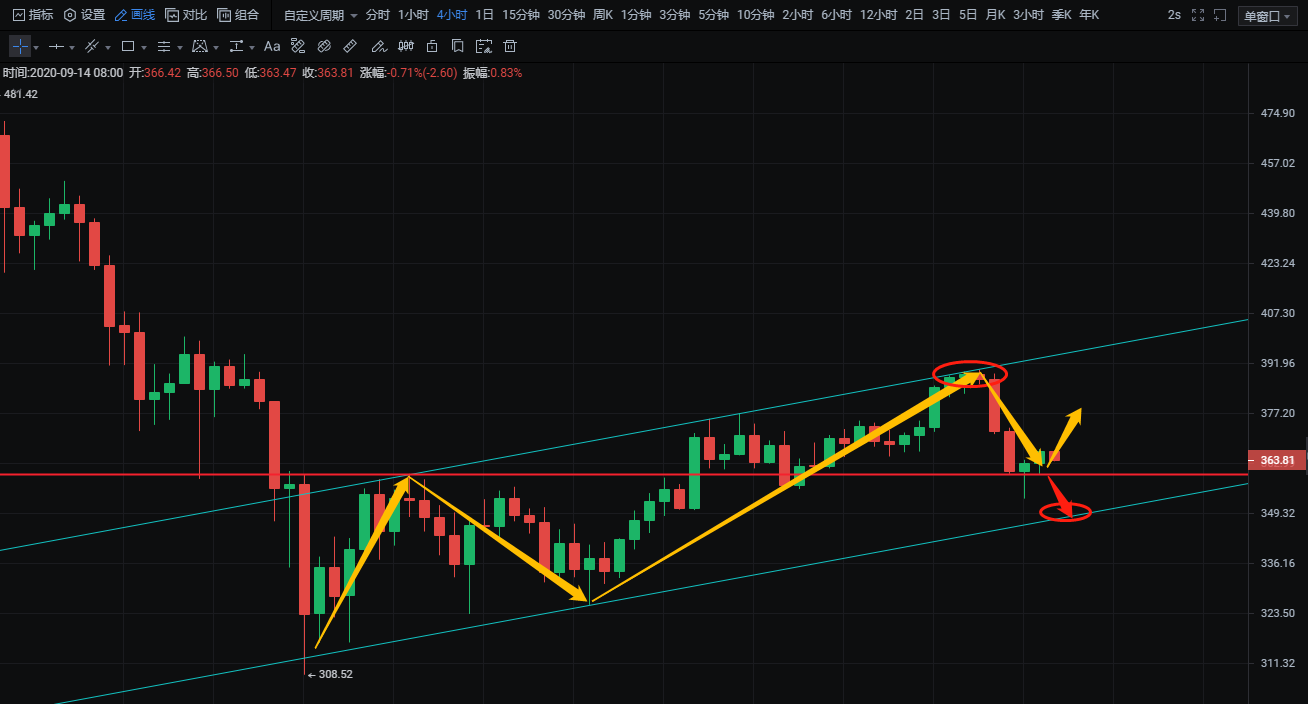Toggle the 画线 drawing toolbar

(135, 15)
